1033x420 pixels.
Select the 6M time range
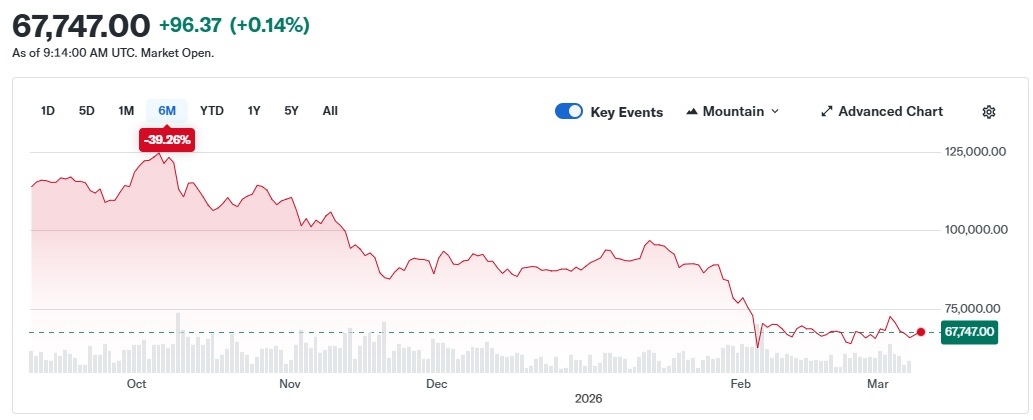[x=167, y=111]
